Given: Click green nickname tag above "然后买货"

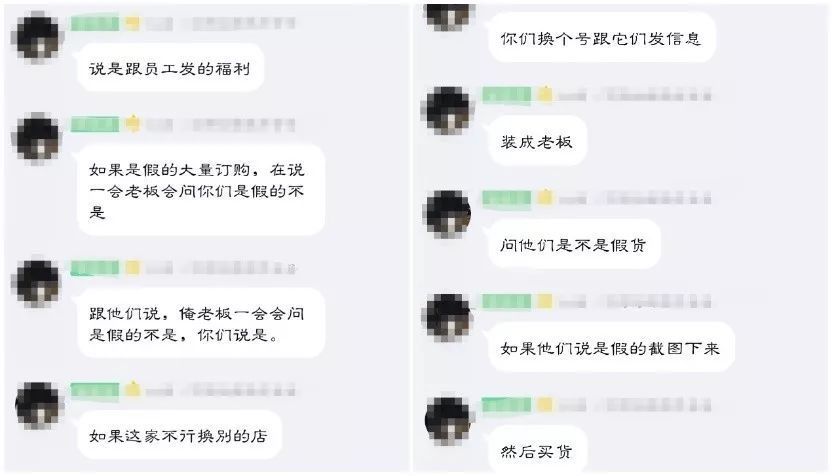Looking at the screenshot, I should point(506,405).
